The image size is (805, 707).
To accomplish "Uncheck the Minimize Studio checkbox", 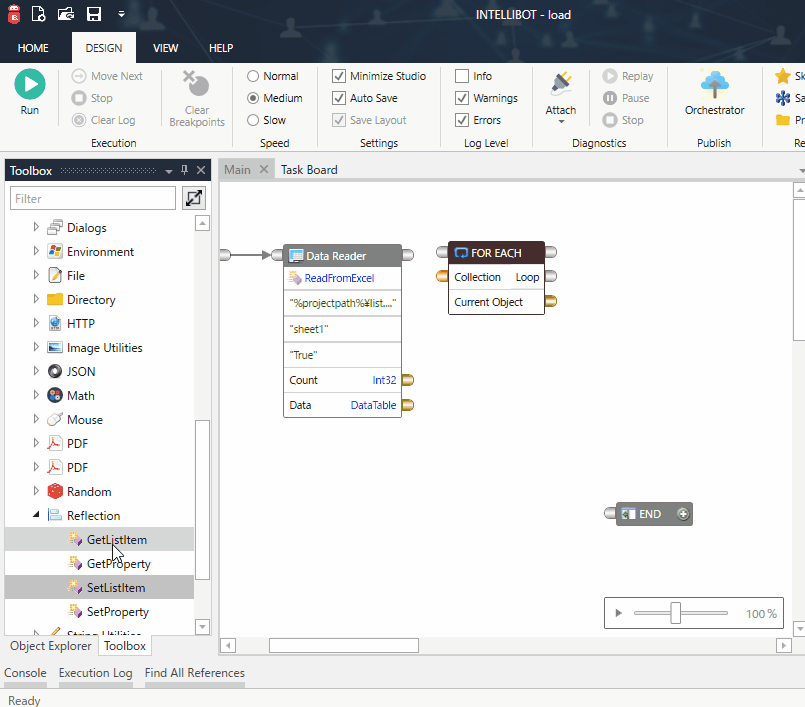I will [x=338, y=75].
